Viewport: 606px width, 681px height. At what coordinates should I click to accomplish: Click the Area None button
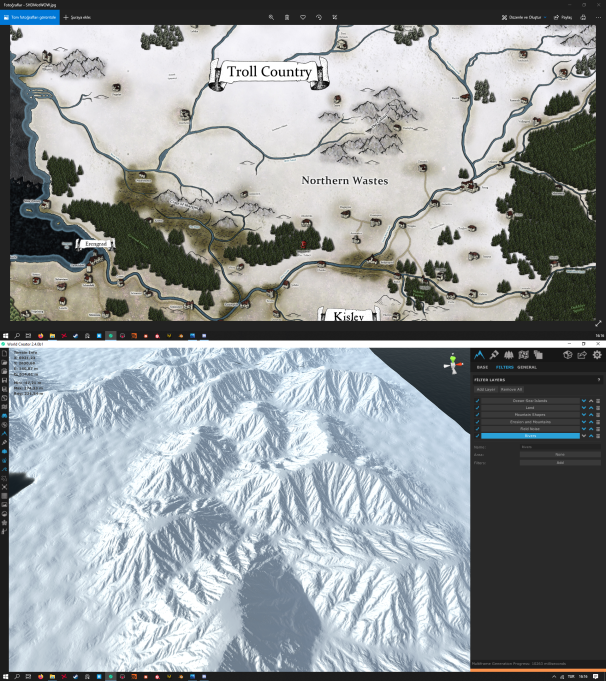pos(560,455)
